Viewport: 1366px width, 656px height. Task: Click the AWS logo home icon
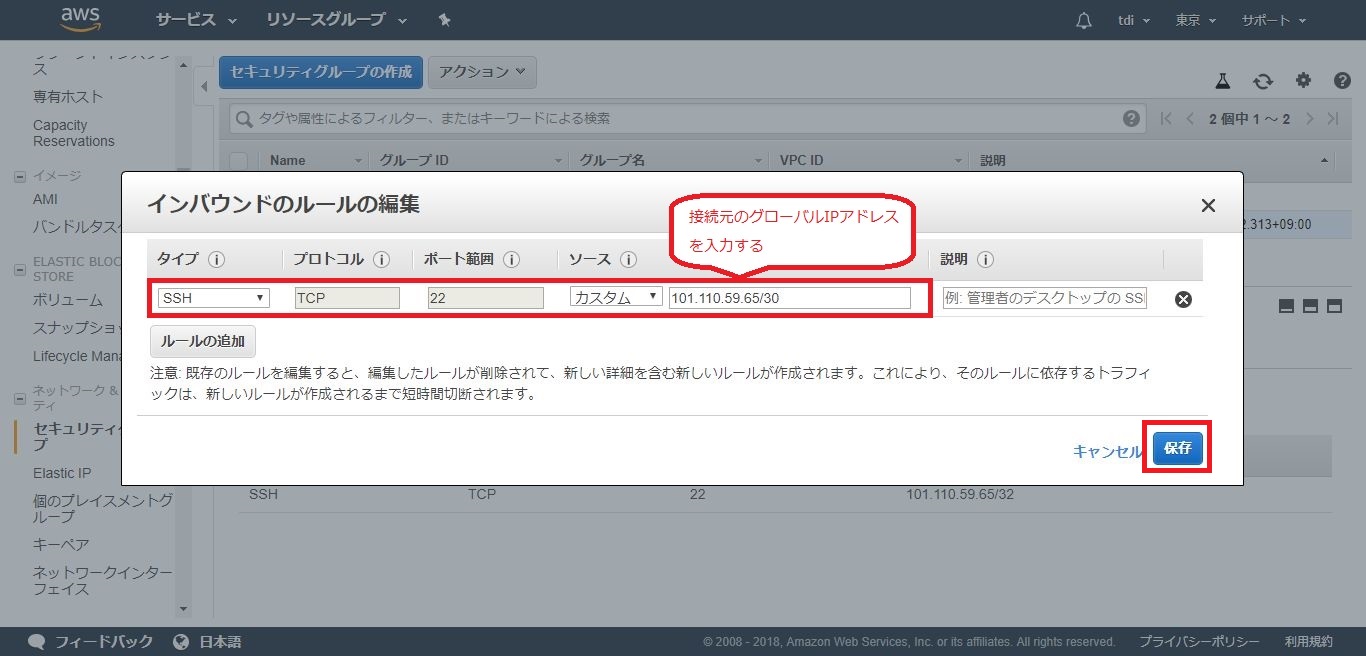(x=80, y=19)
